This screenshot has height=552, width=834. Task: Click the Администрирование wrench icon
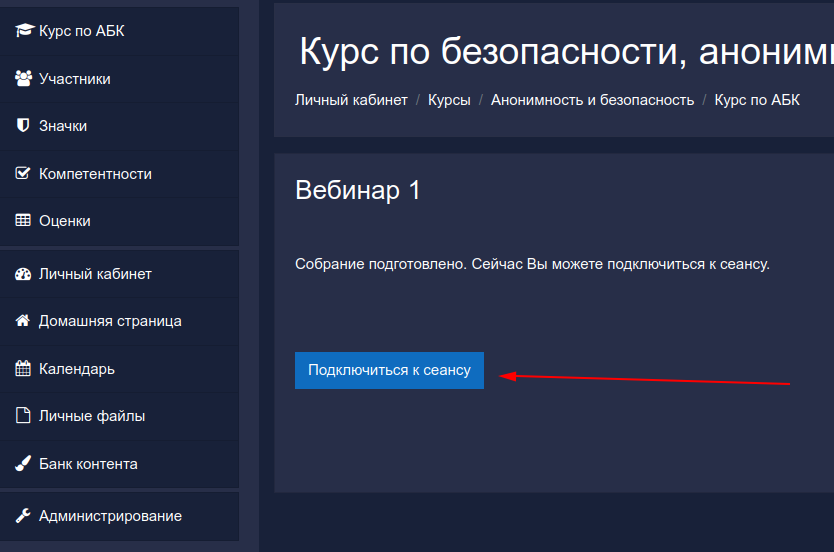(x=23, y=515)
